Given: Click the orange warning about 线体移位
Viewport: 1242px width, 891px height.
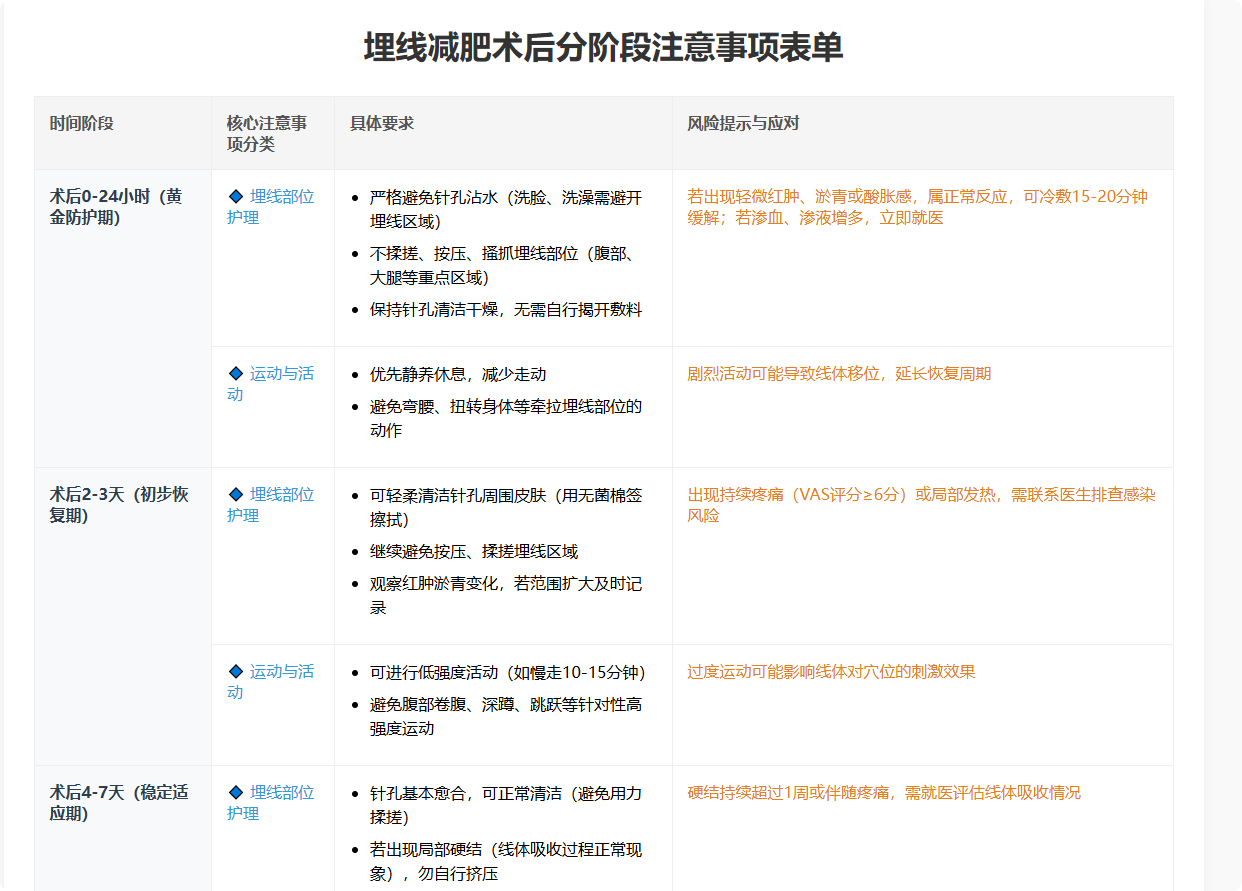Looking at the screenshot, I should 839,374.
